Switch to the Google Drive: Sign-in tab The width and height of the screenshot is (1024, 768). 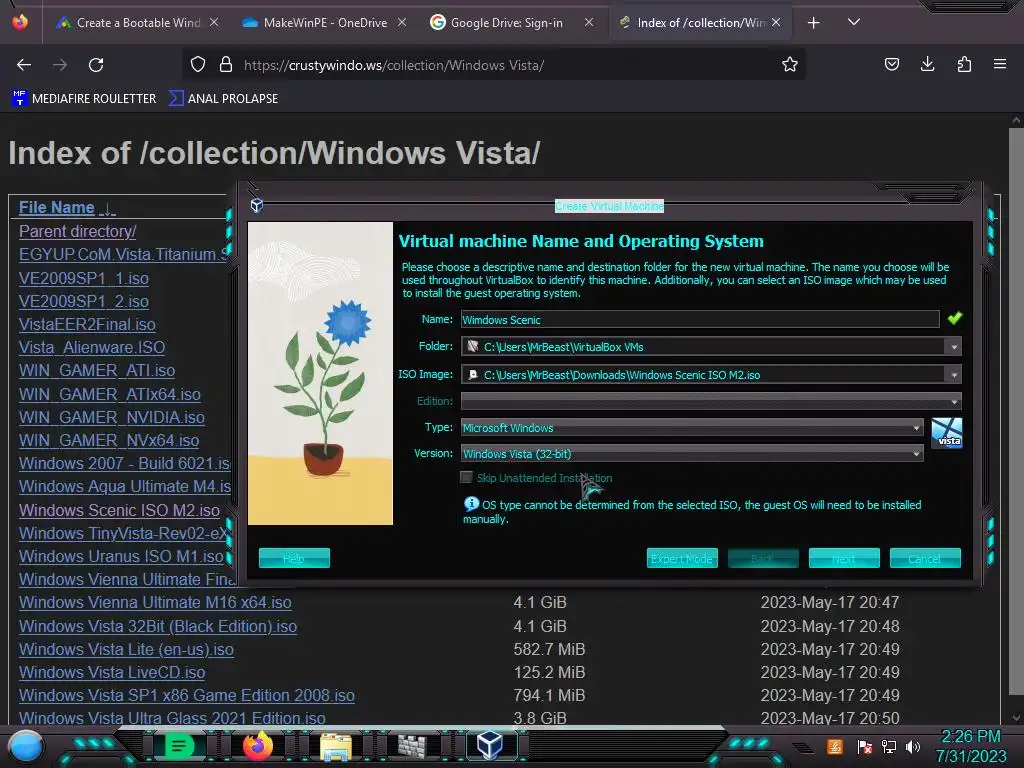click(506, 23)
